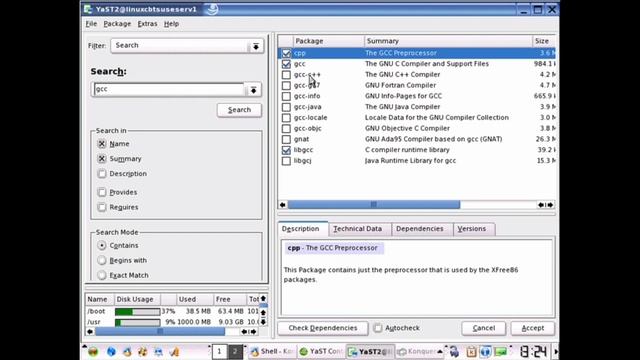
Task: Open the Filter dropdown
Action: [256, 46]
